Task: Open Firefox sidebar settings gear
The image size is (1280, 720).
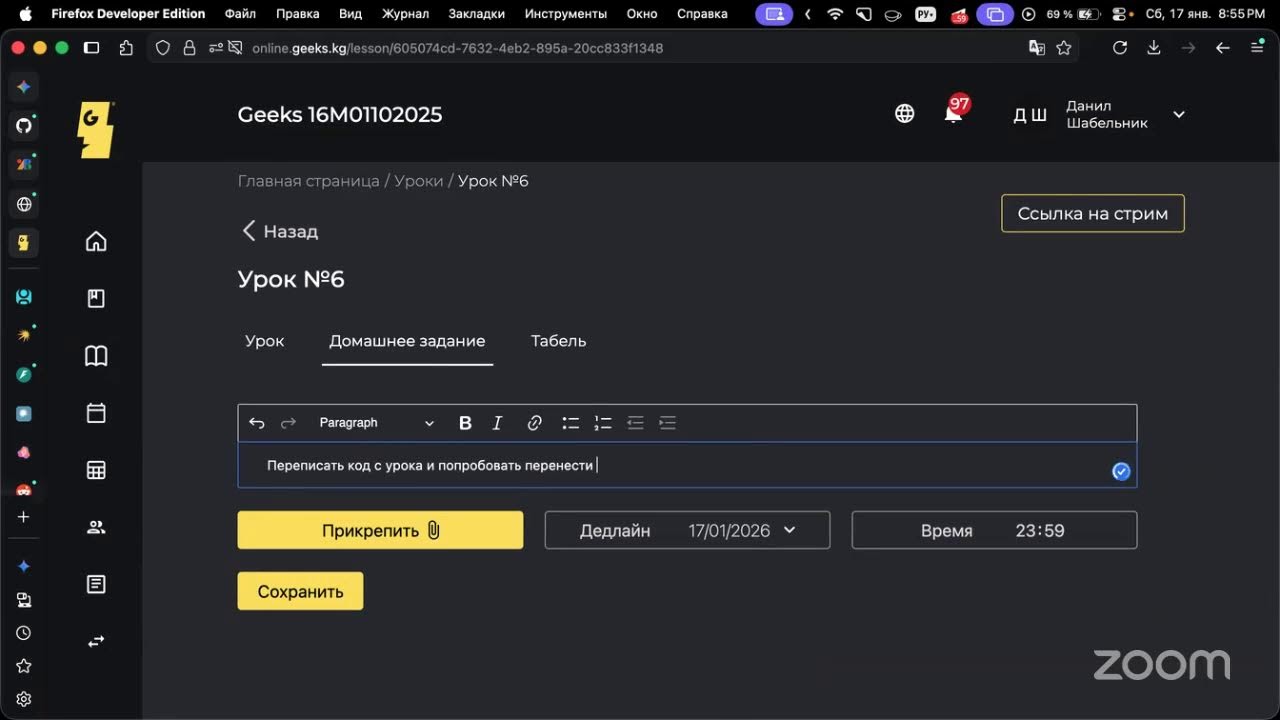Action: [24, 699]
